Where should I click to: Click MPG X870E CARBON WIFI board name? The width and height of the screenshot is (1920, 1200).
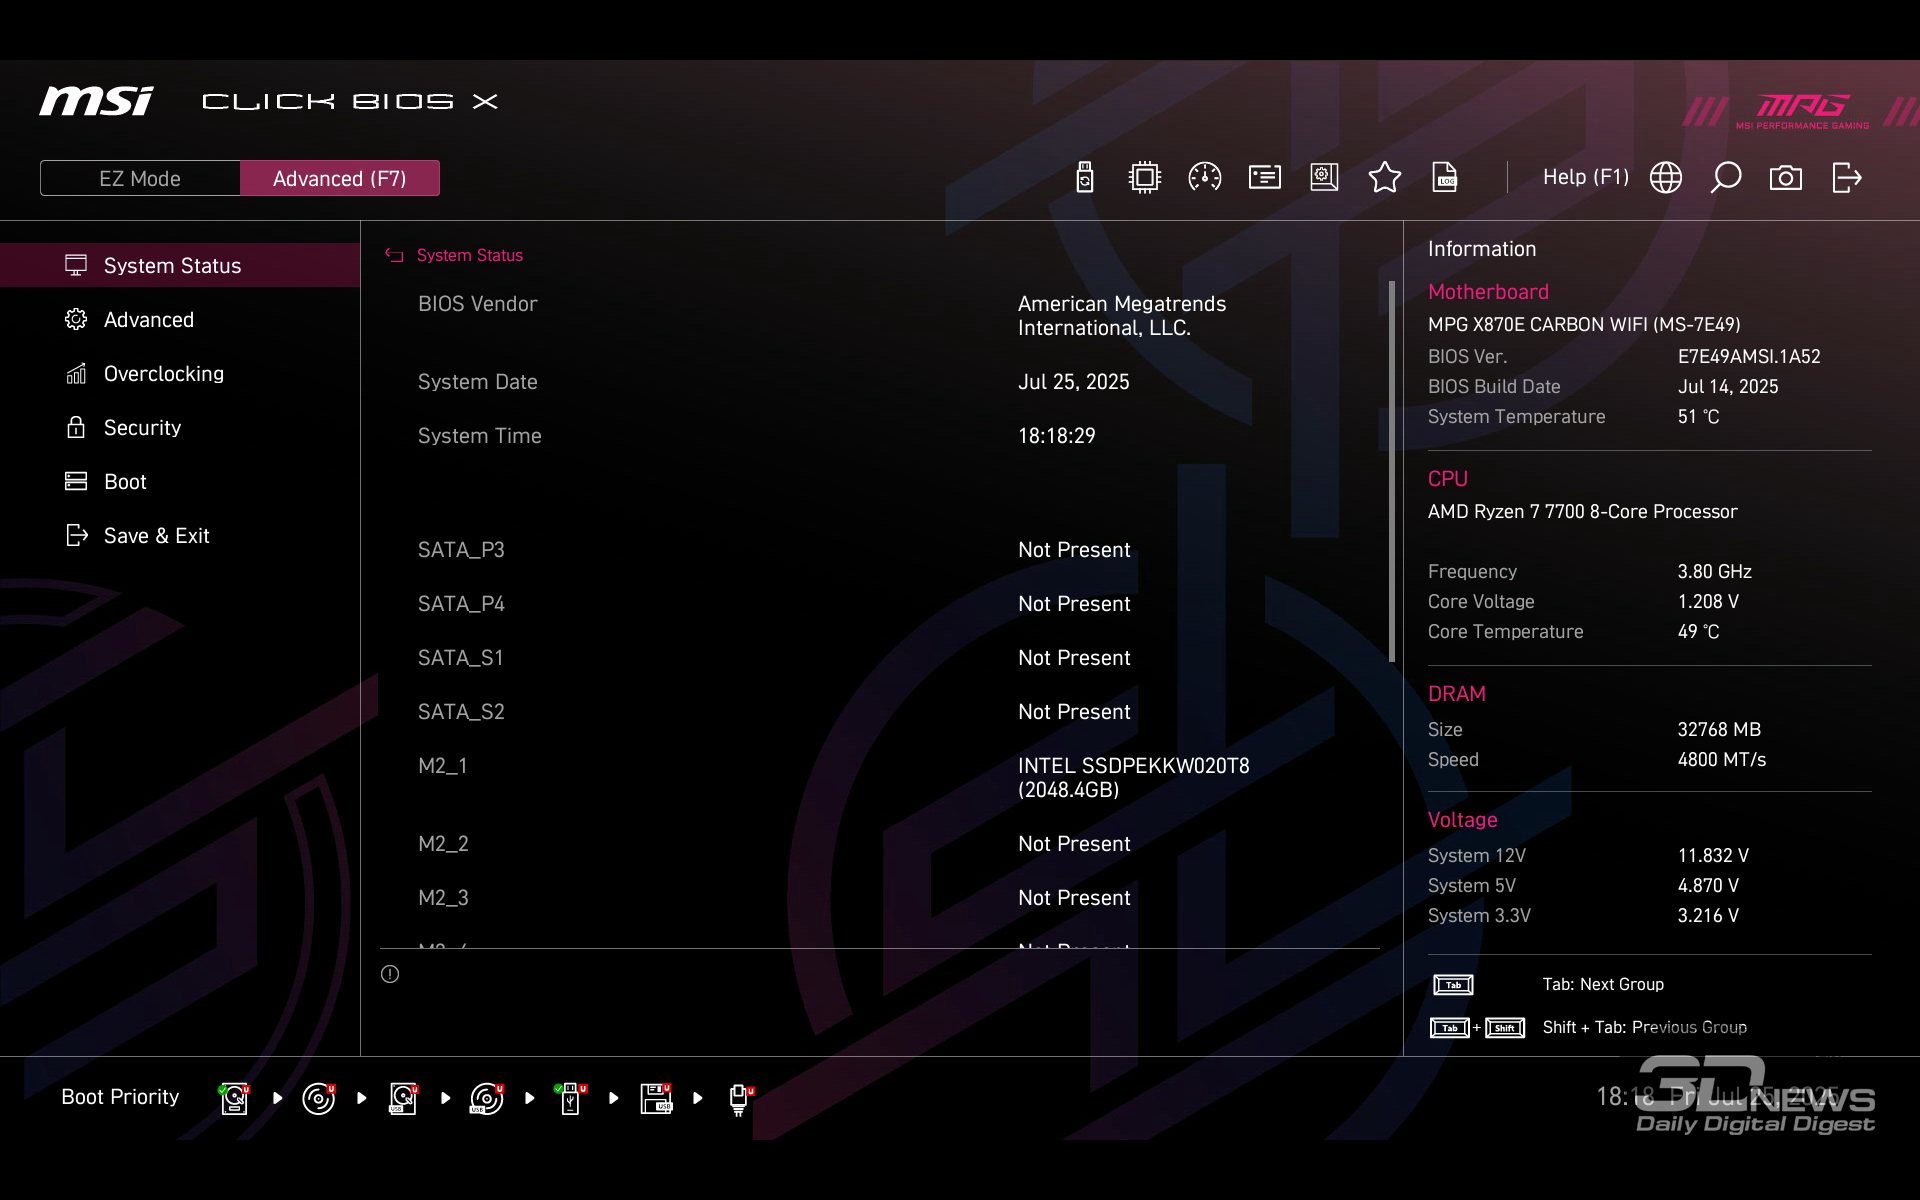tap(1584, 325)
